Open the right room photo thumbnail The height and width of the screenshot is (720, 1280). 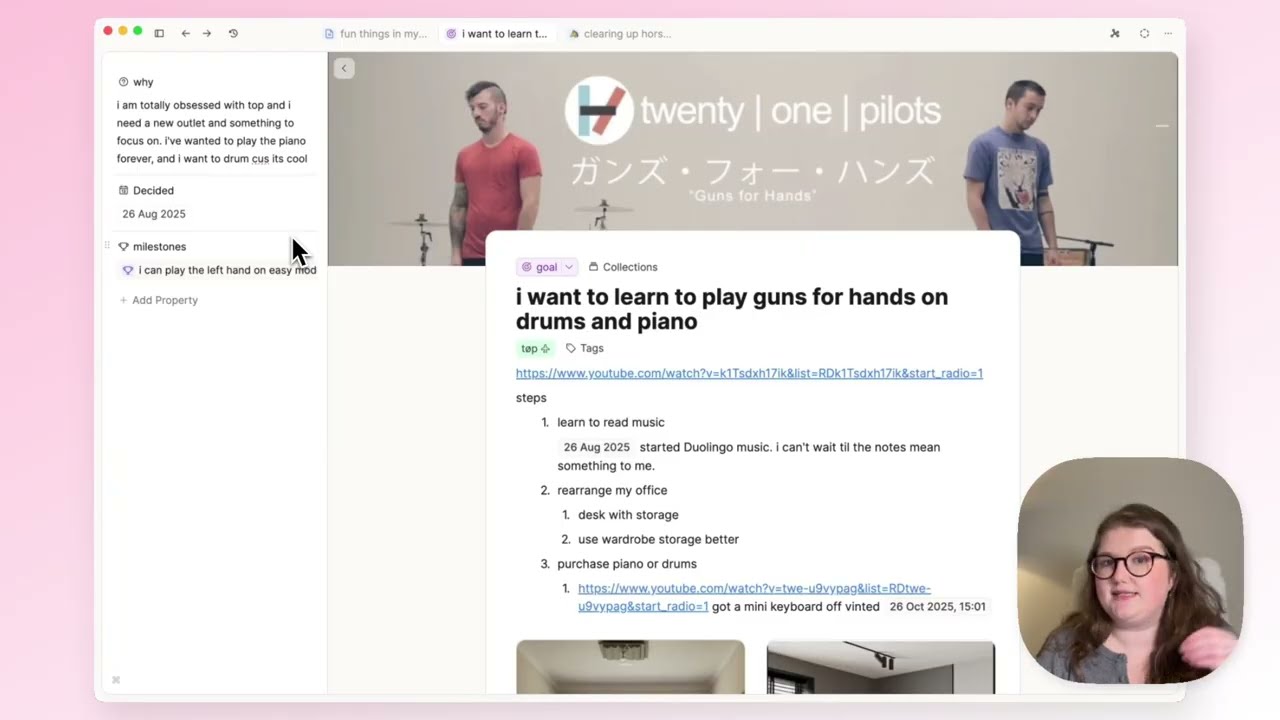[x=880, y=667]
